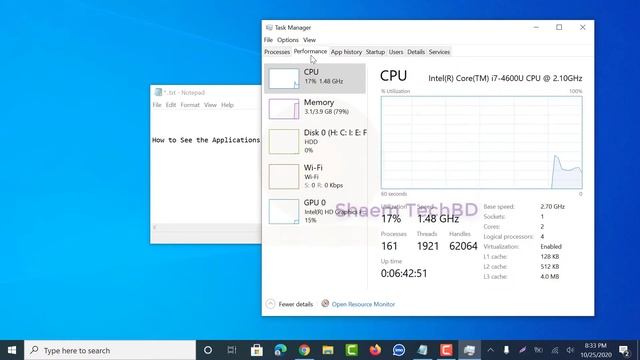The image size is (640, 360).
Task: Open network Wi-Fi tray icon
Action: (555, 350)
